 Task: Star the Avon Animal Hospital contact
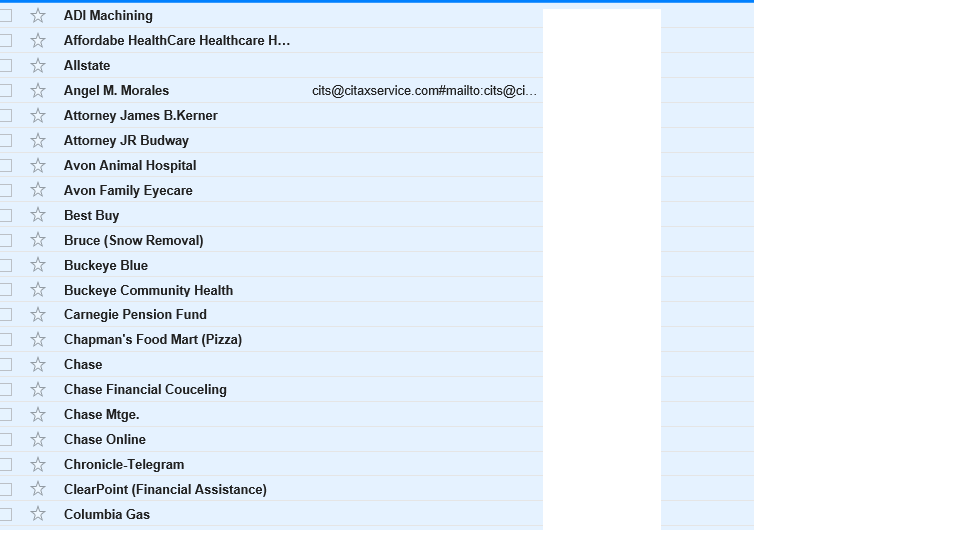tap(38, 165)
